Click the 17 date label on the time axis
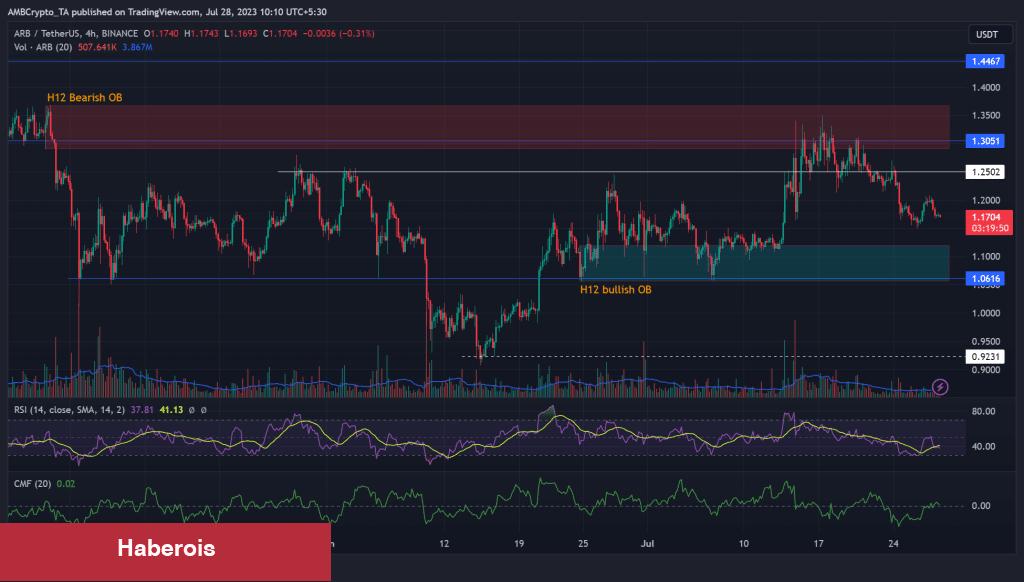This screenshot has height=582, width=1024. (x=818, y=543)
